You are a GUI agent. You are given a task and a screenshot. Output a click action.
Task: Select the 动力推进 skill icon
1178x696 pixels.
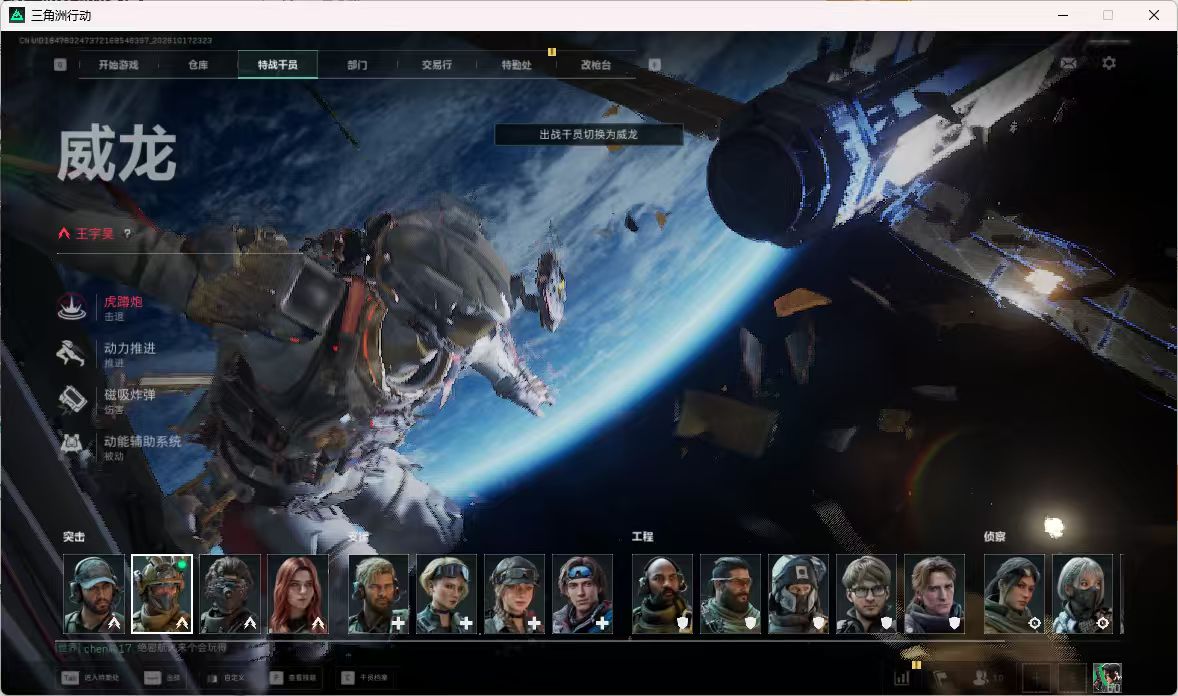tap(72, 353)
